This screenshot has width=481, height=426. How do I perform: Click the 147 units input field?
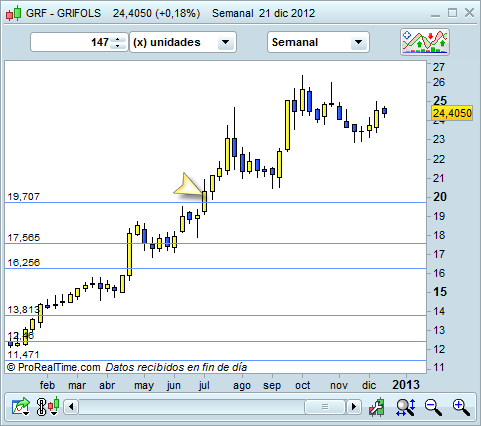(x=79, y=42)
